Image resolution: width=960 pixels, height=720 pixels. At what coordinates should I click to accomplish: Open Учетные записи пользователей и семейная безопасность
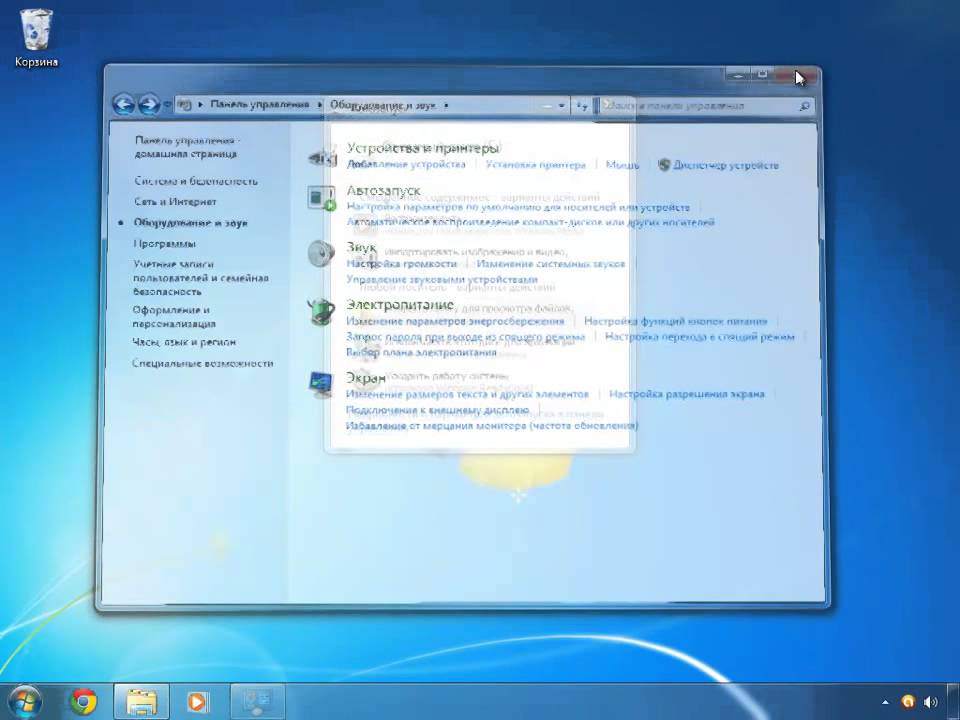(201, 278)
